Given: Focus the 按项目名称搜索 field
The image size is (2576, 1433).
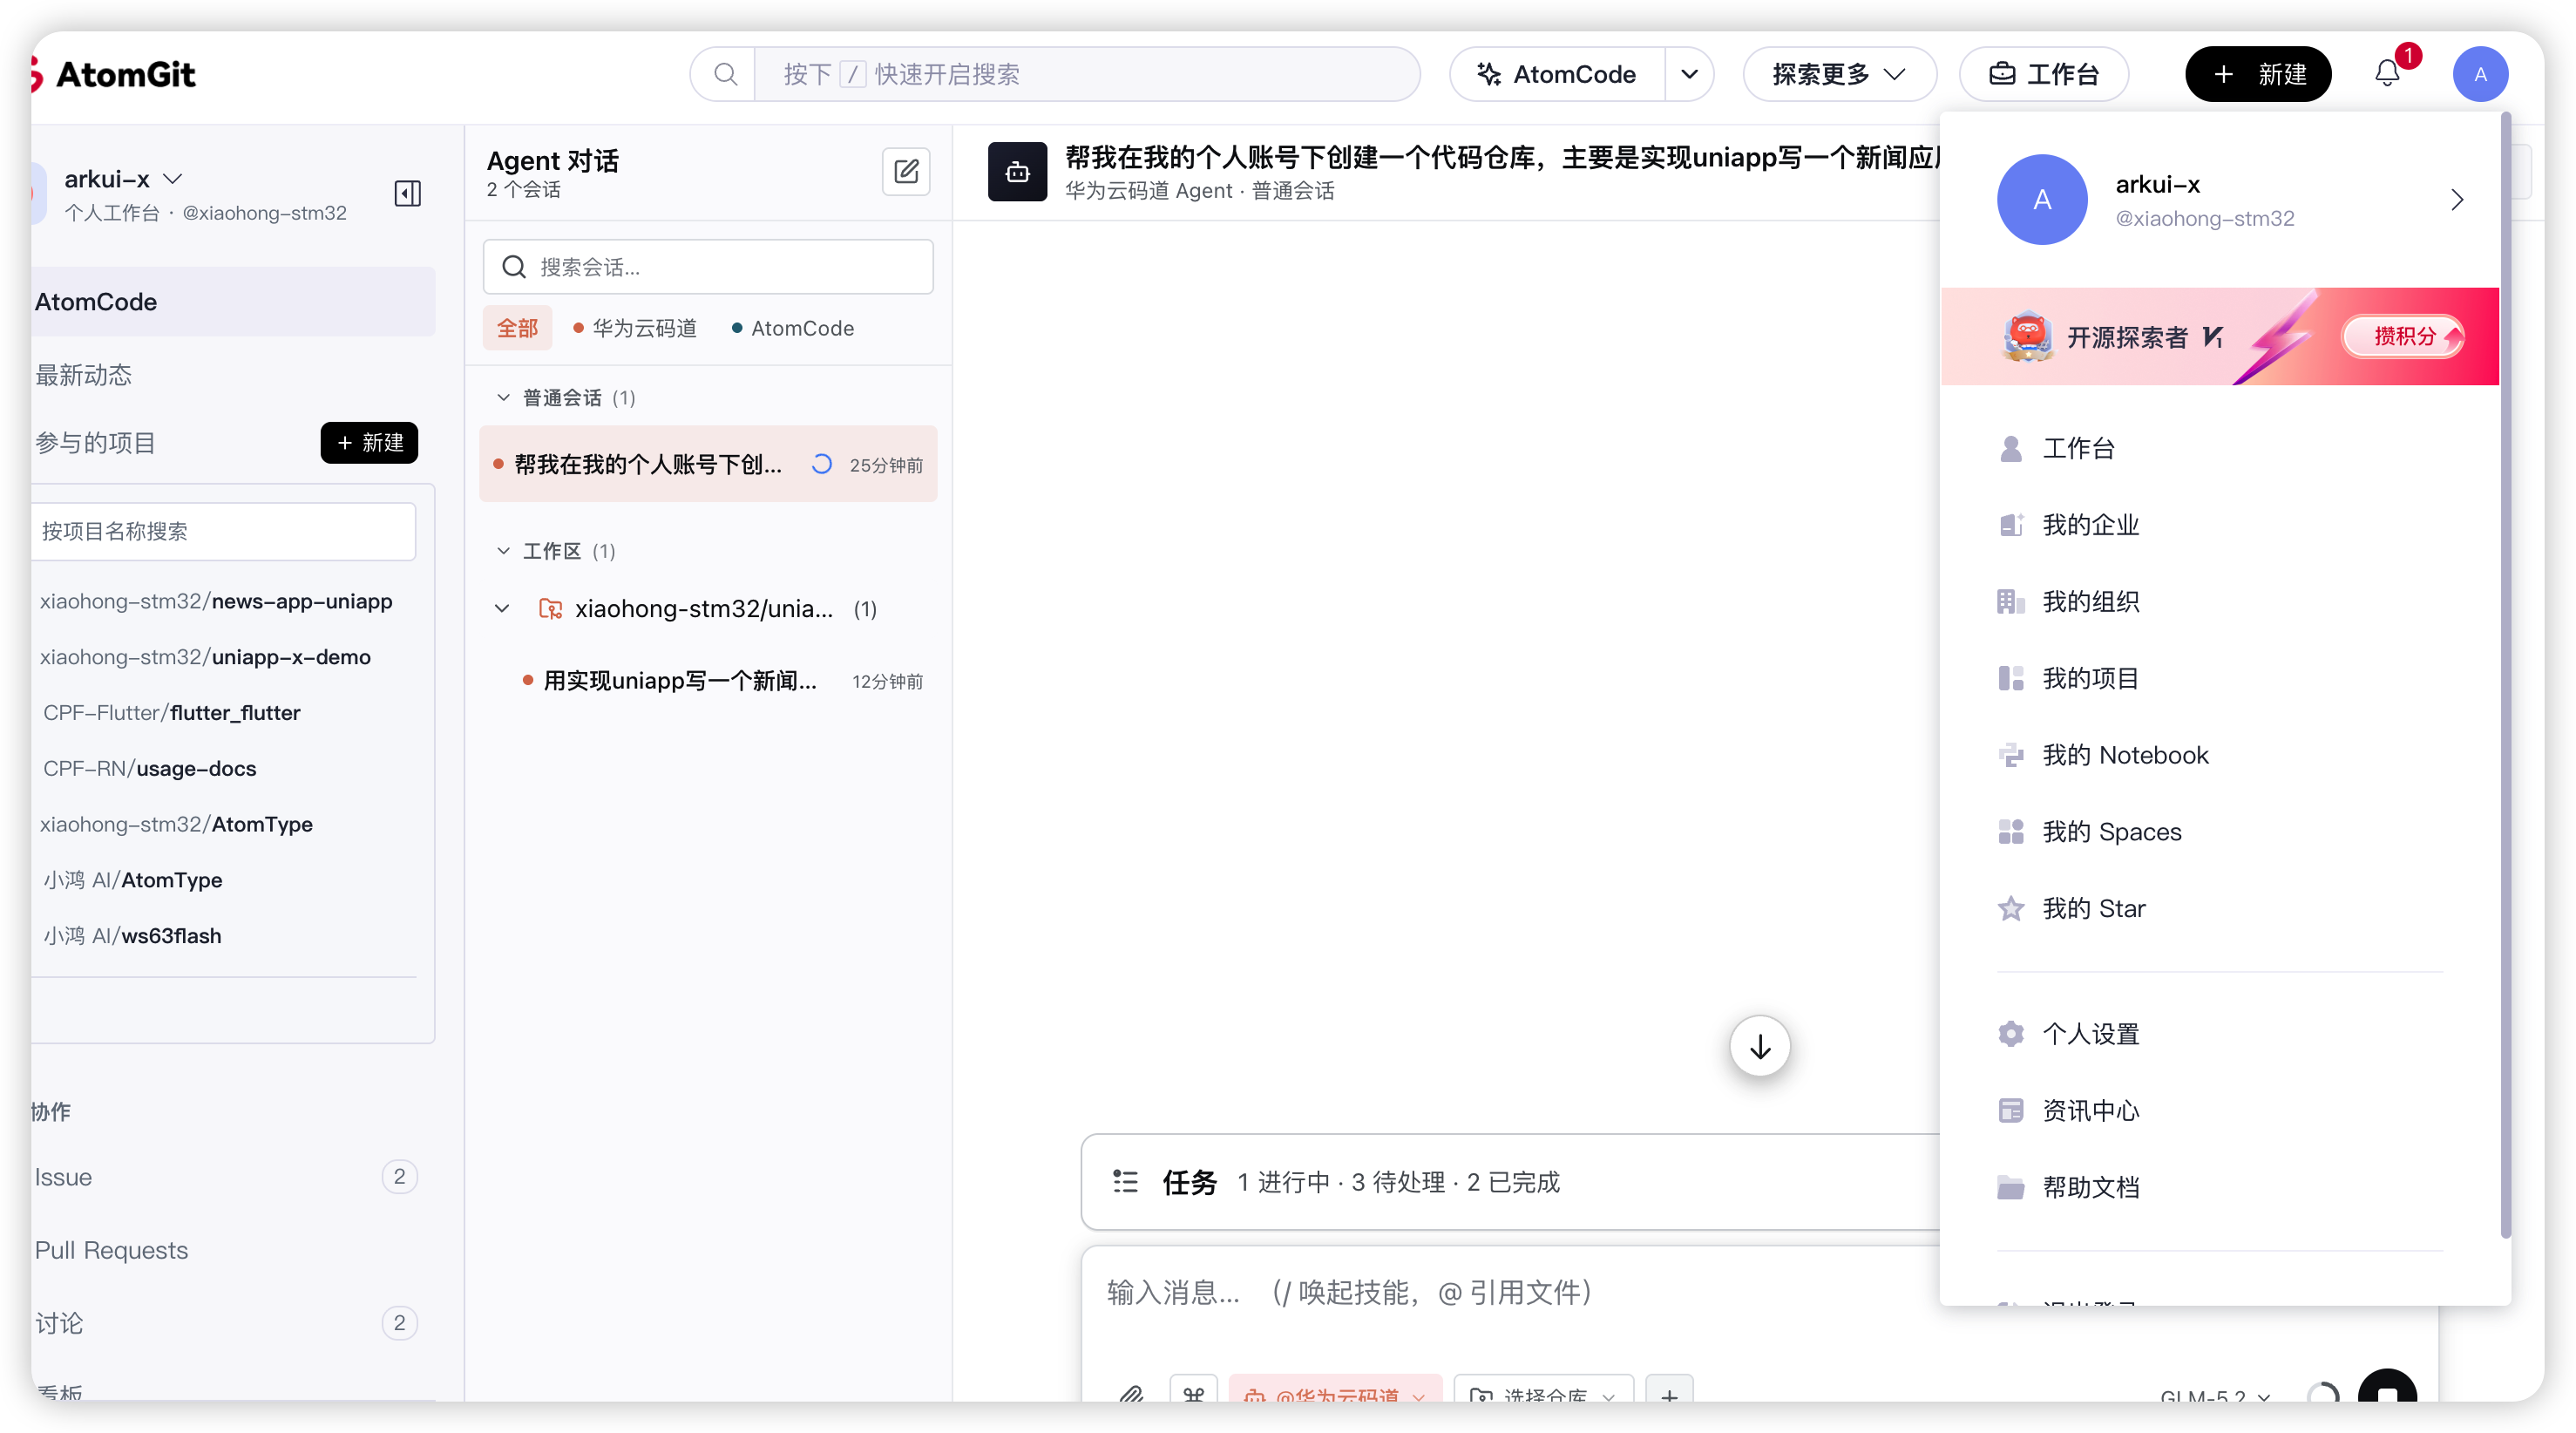Looking at the screenshot, I should 223,531.
